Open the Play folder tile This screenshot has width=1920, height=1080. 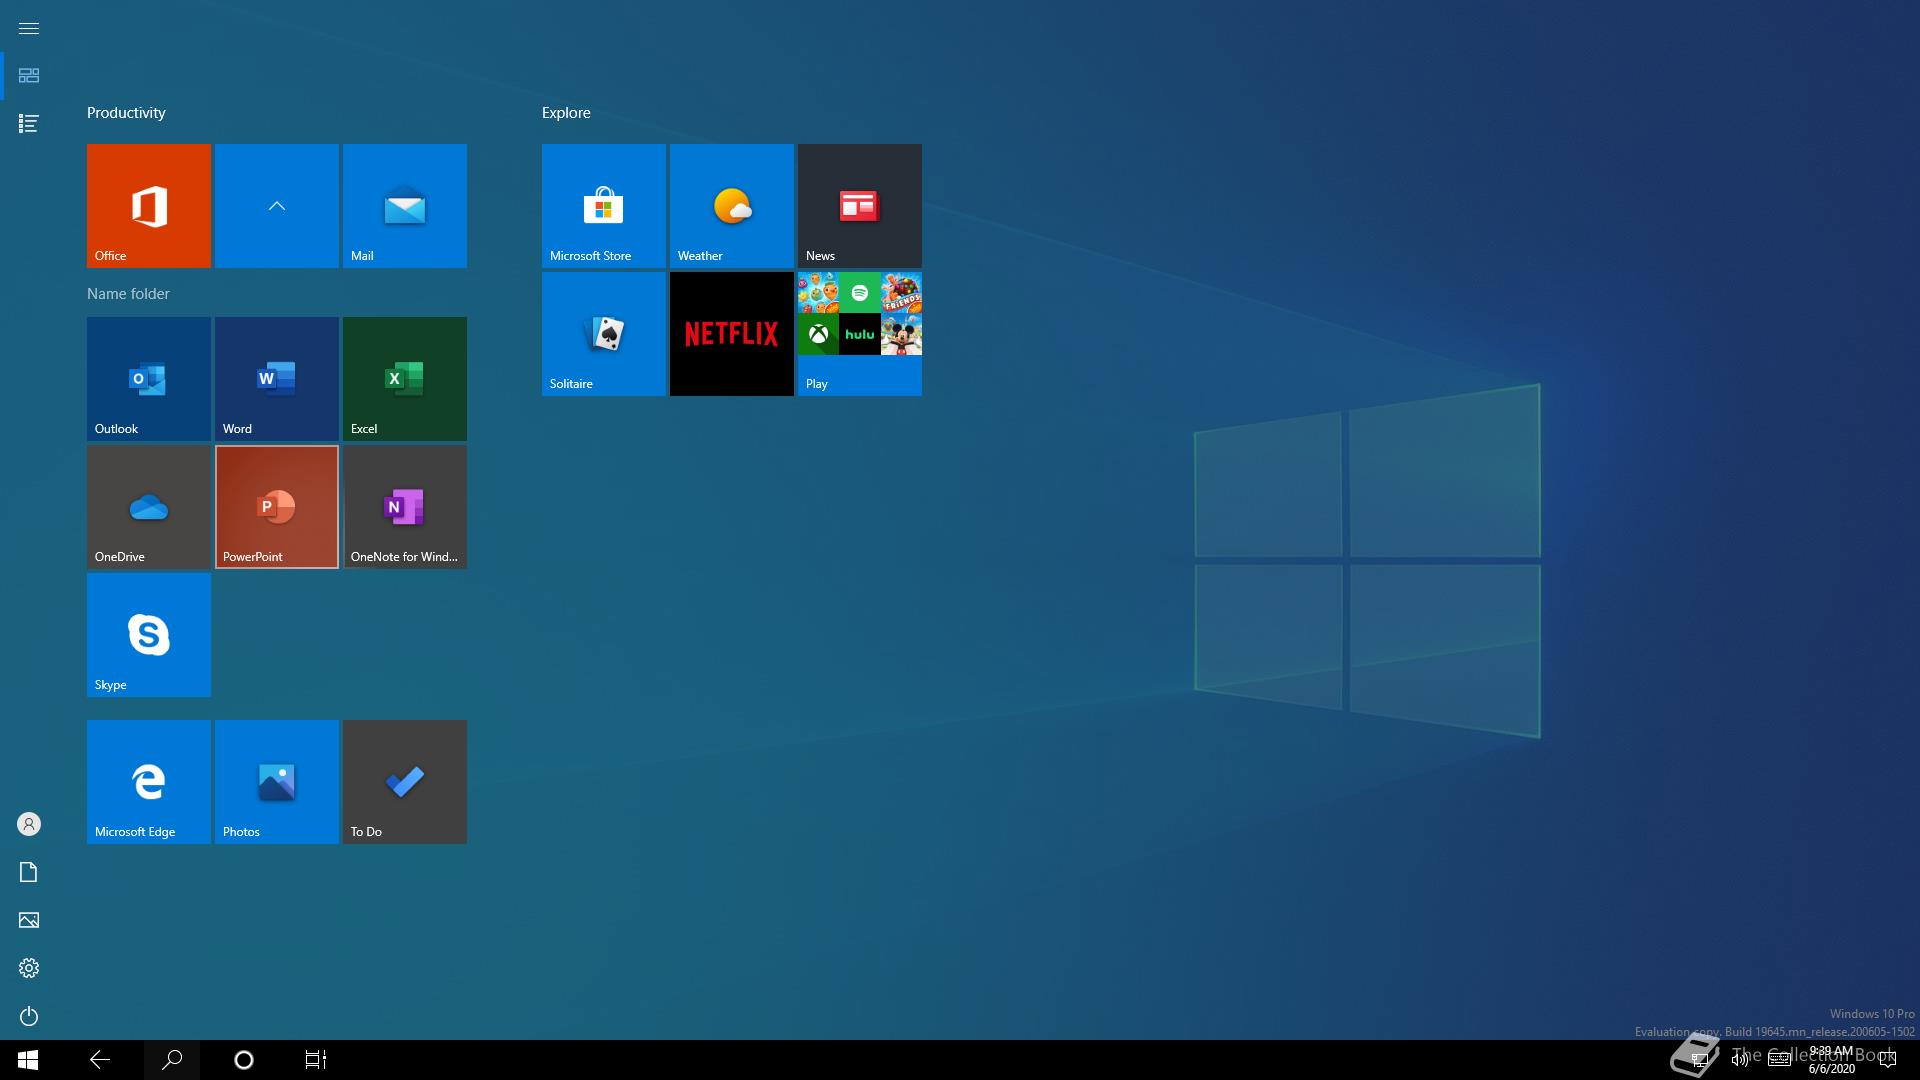(x=860, y=334)
